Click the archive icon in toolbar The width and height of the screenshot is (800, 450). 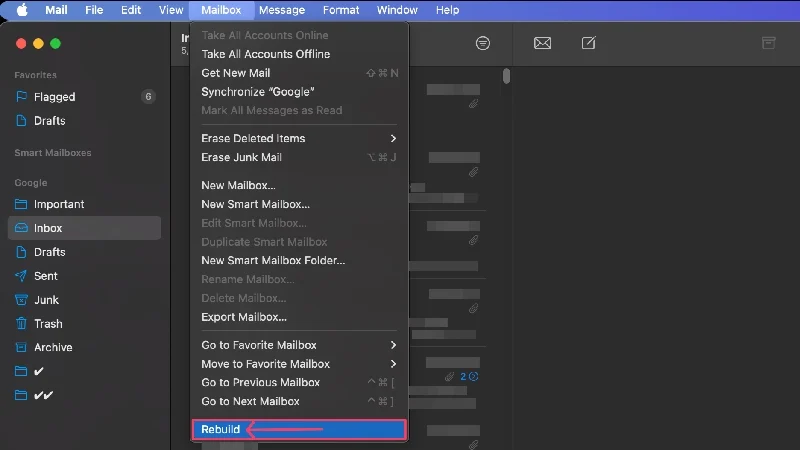768,43
